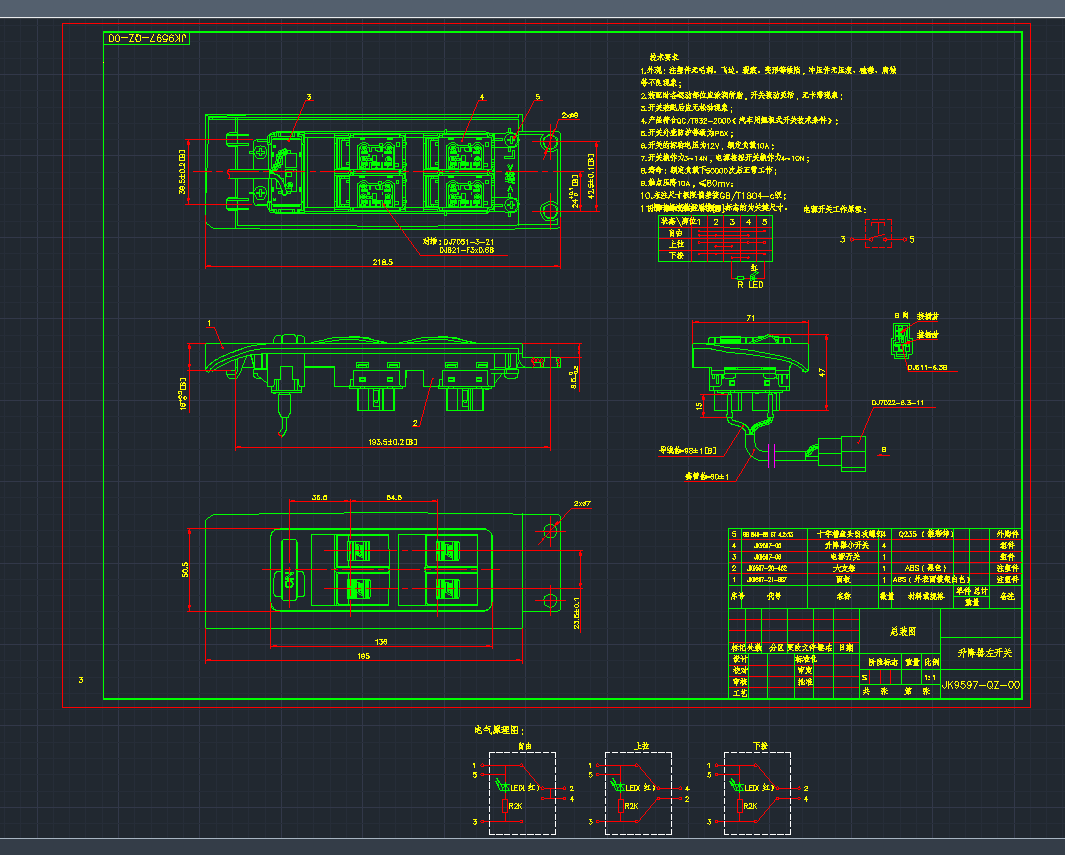Click the 技术要求 heading text

[665, 59]
